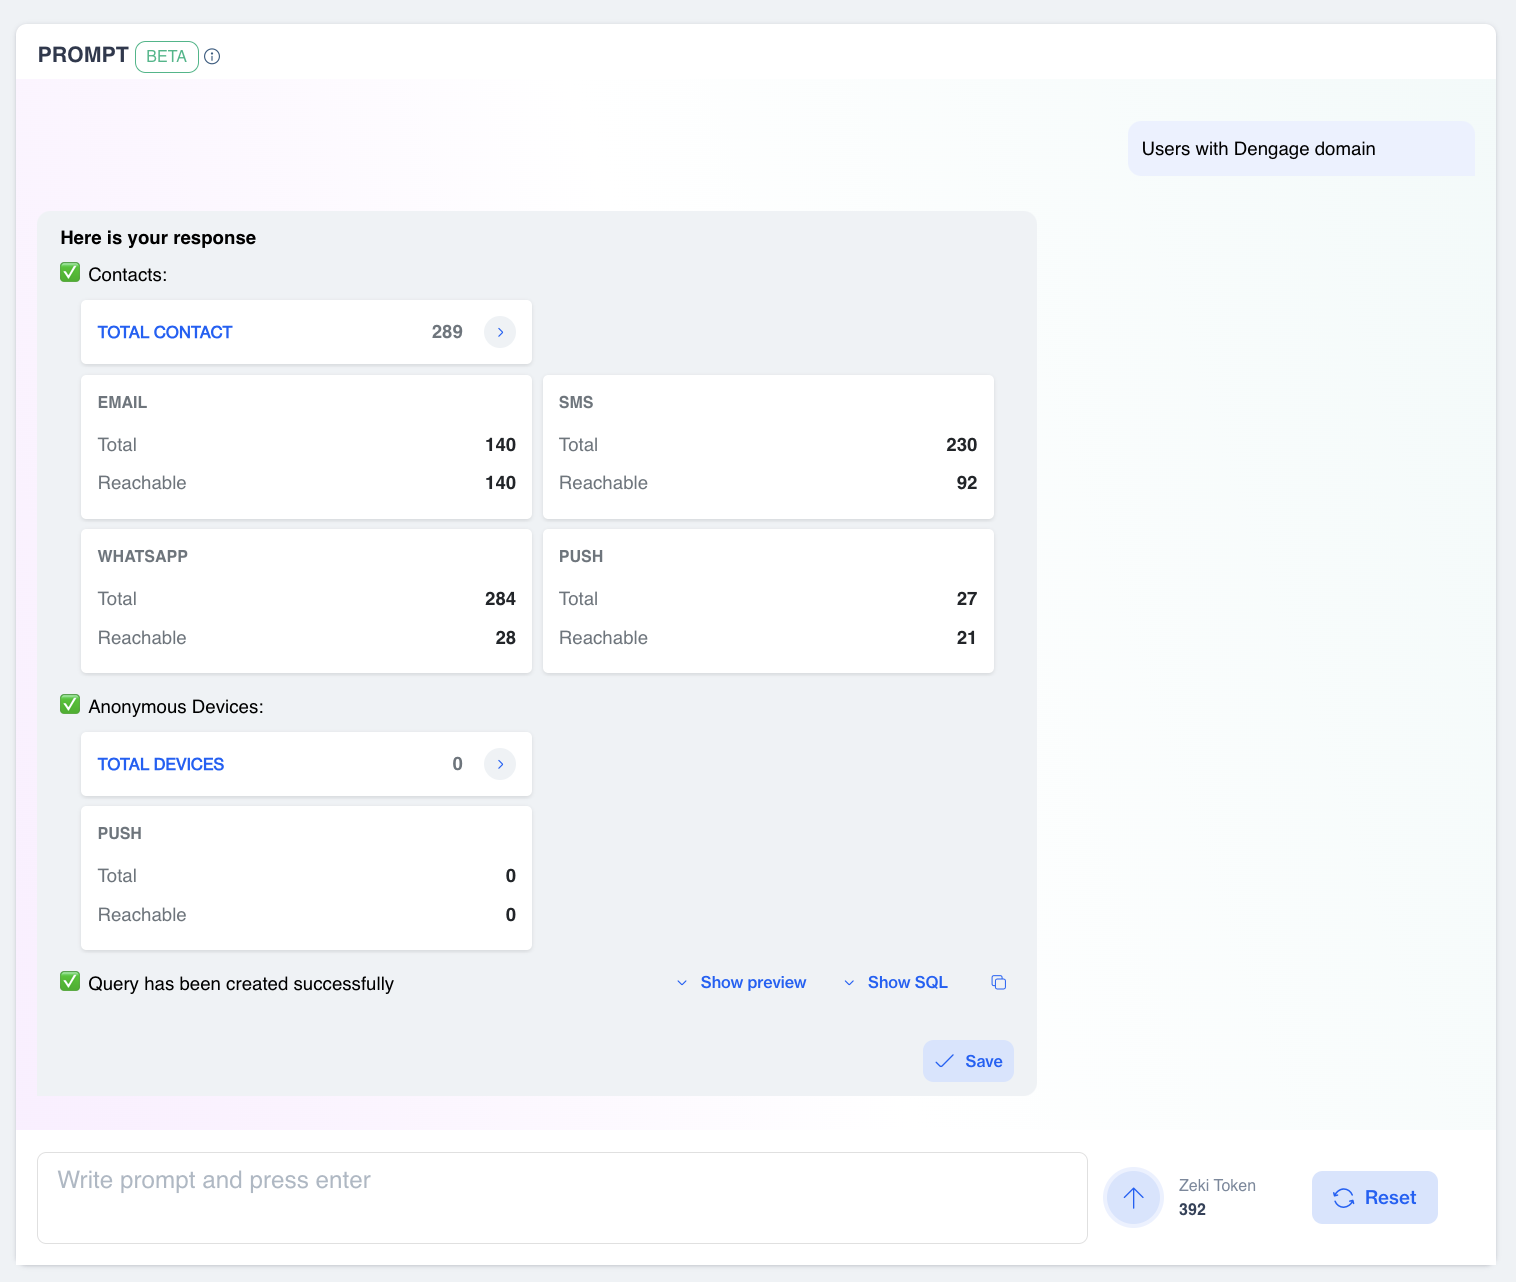The width and height of the screenshot is (1516, 1282).
Task: Focus the write prompt text field
Action: [562, 1197]
